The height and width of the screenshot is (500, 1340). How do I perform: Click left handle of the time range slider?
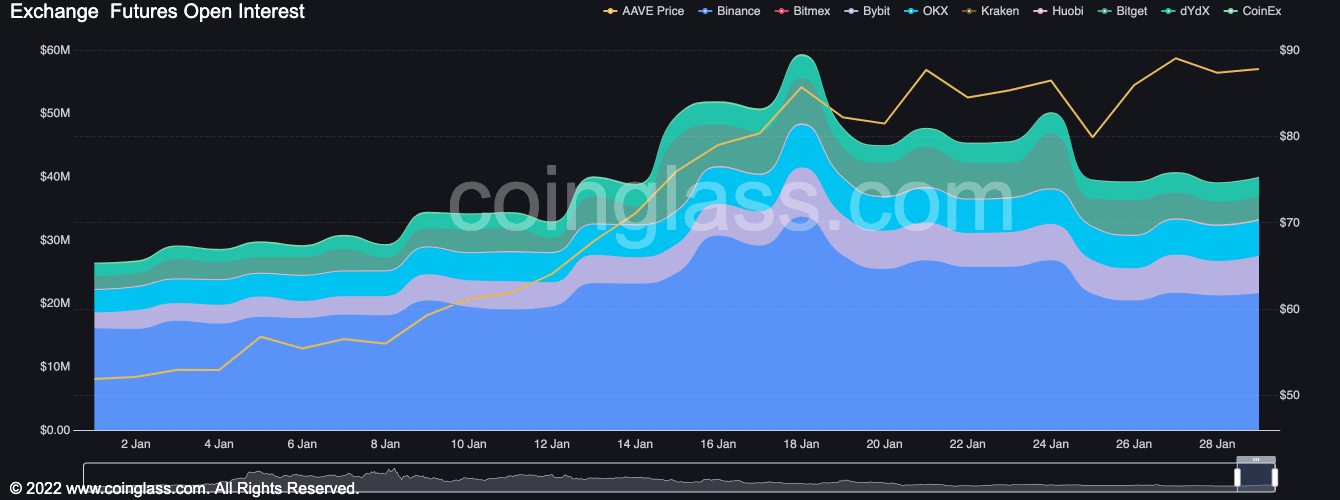[1237, 476]
